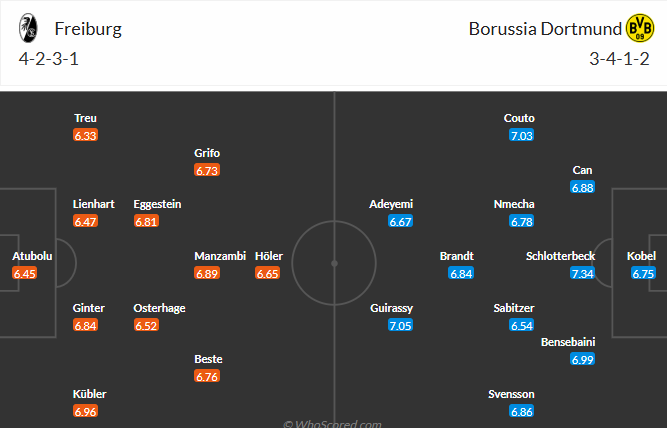Click Kübler's 6.96 rating badge
The height and width of the screenshot is (428, 667).
tap(86, 411)
